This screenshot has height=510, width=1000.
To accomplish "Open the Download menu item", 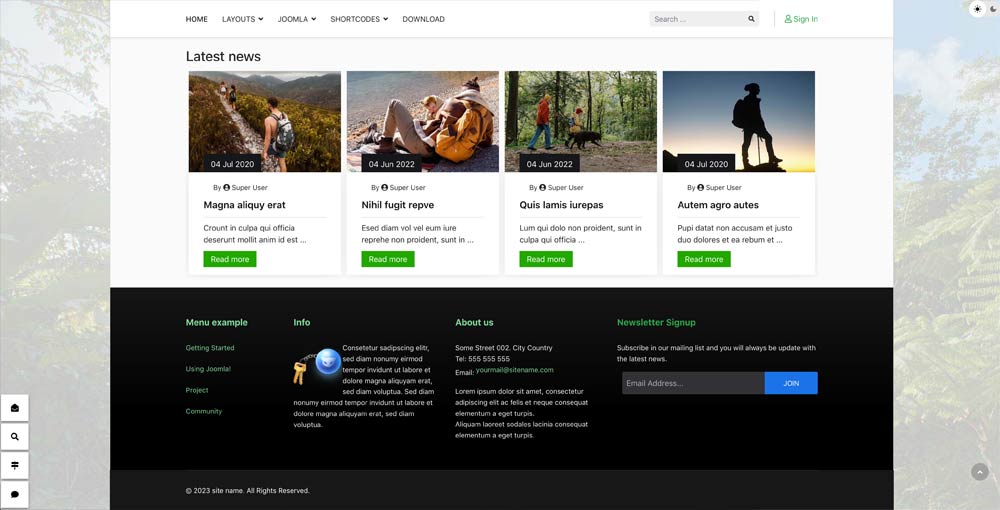I will [423, 19].
